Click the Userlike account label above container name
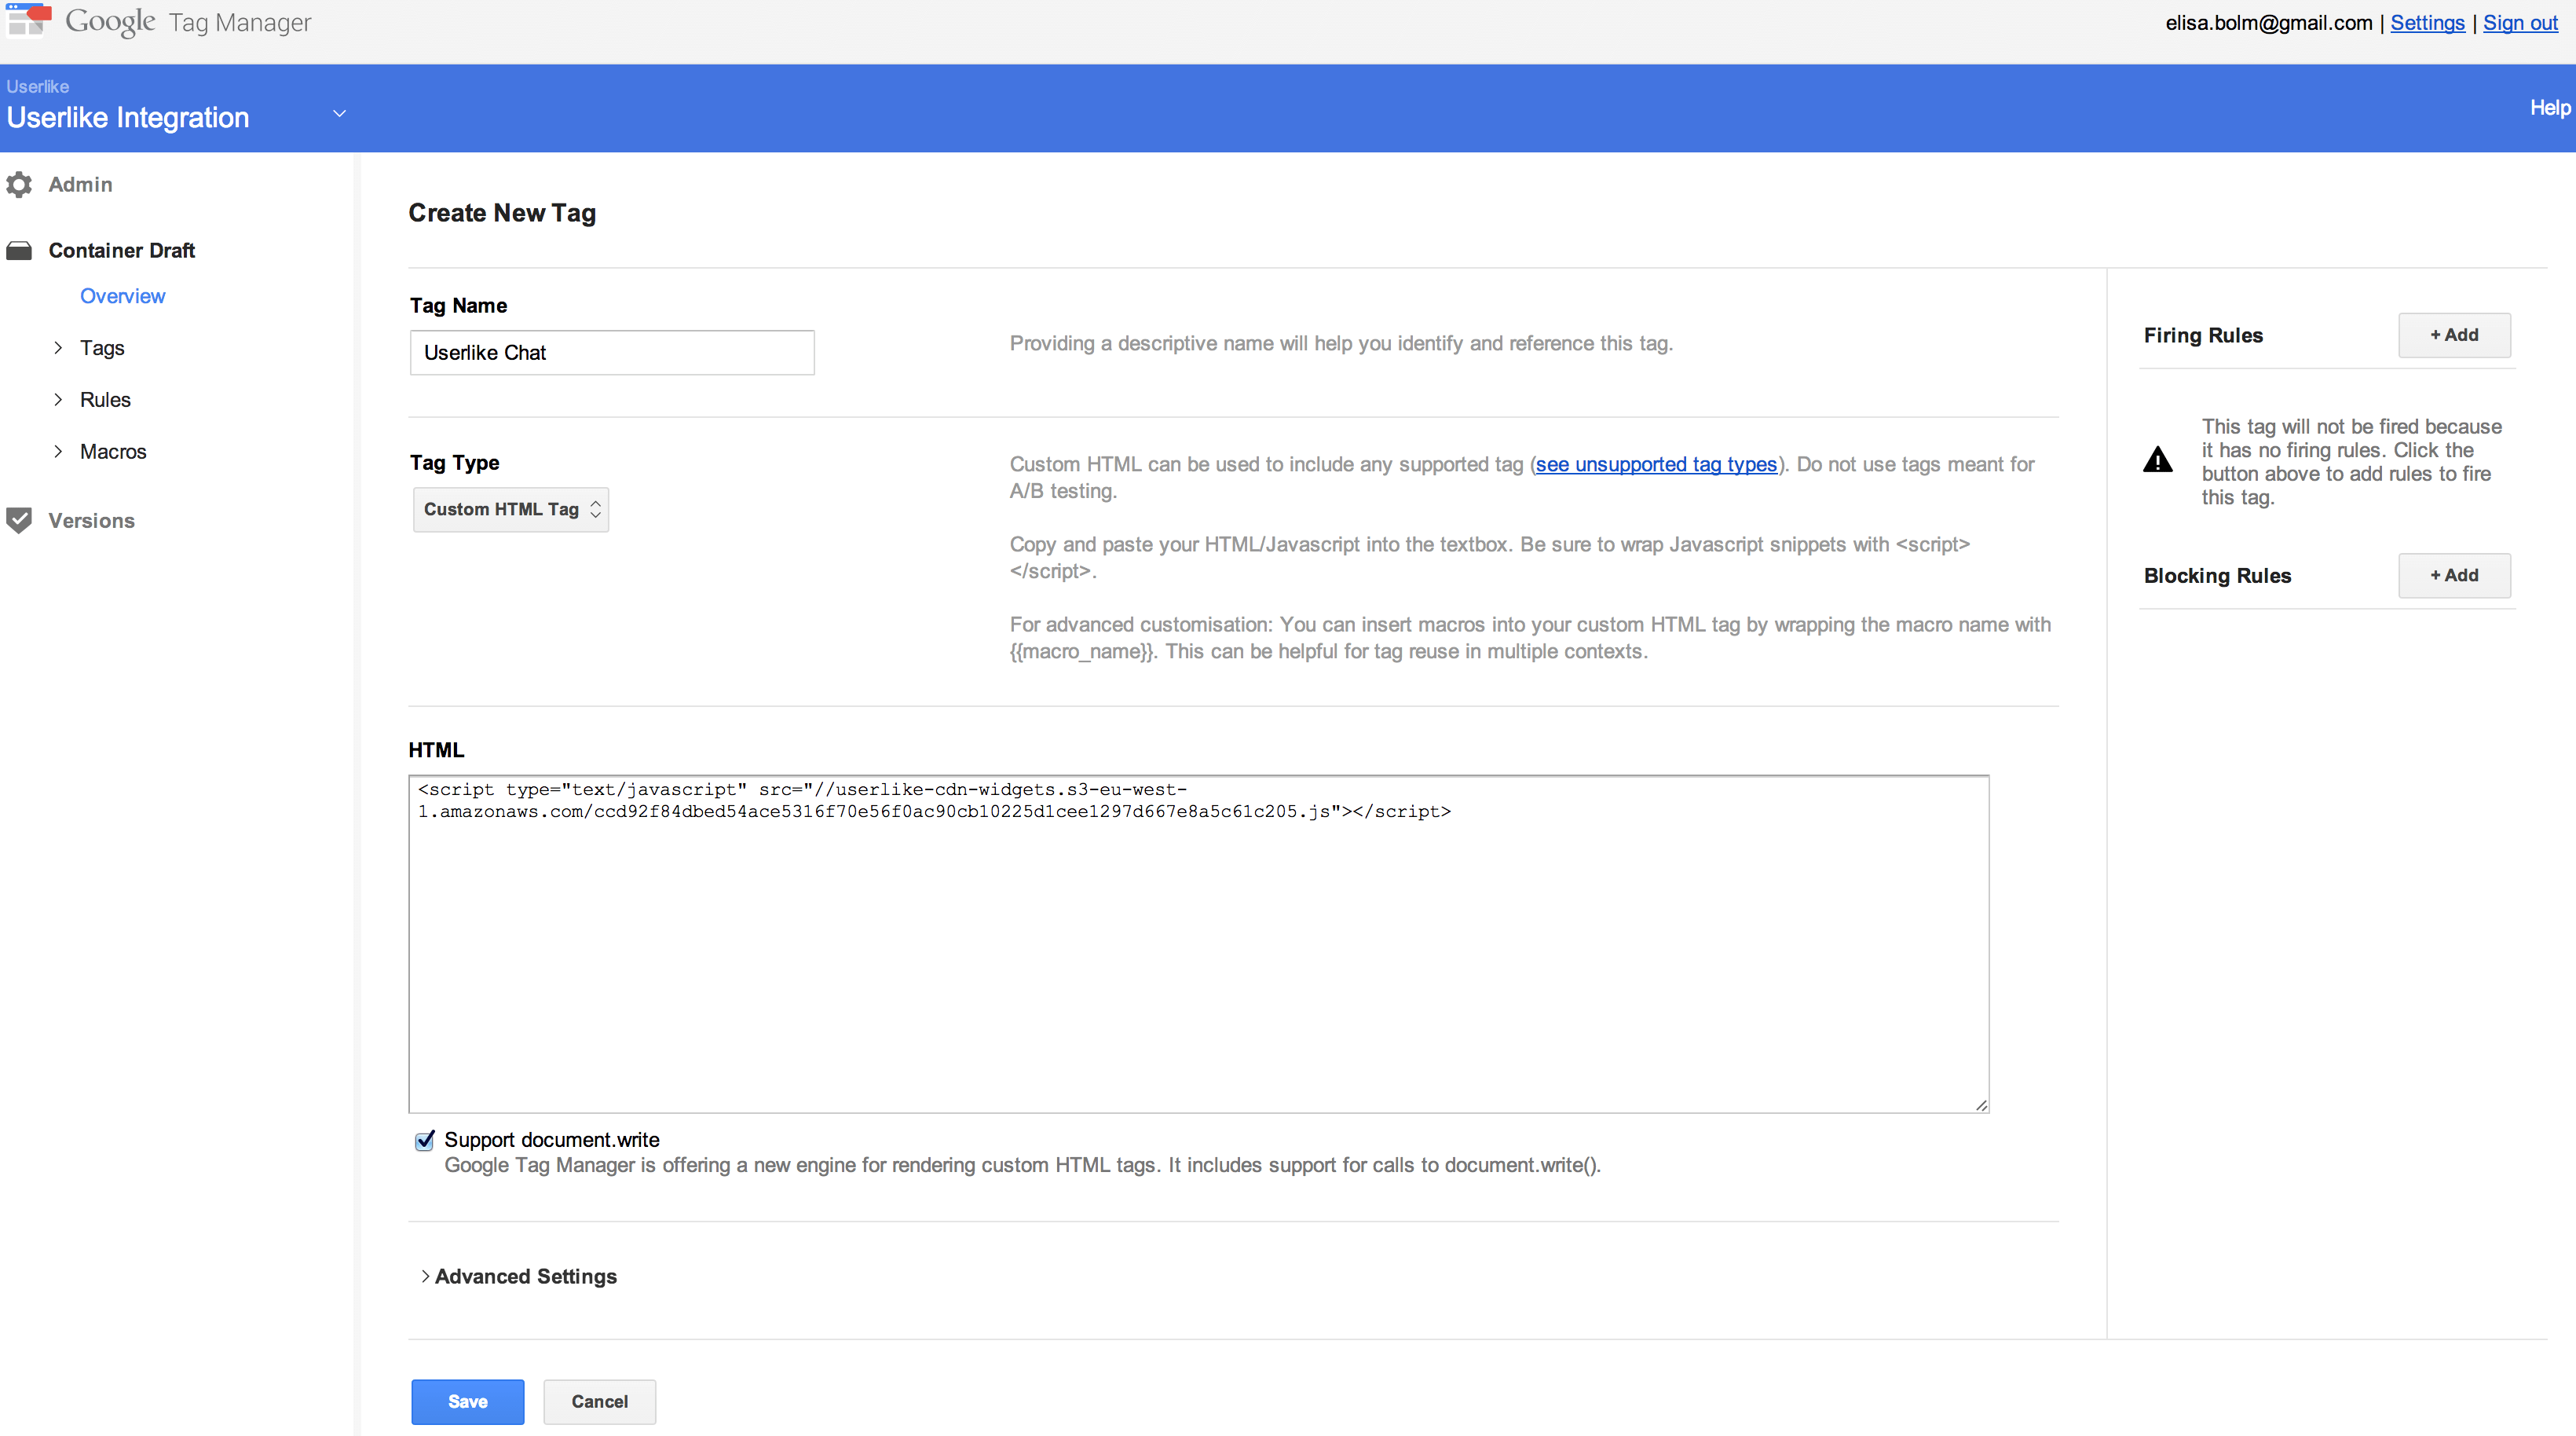Viewport: 2576px width, 1436px height. (x=37, y=87)
